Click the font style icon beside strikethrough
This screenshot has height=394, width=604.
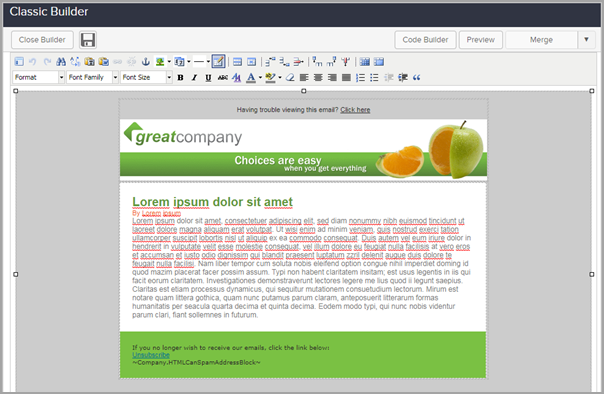coord(236,78)
